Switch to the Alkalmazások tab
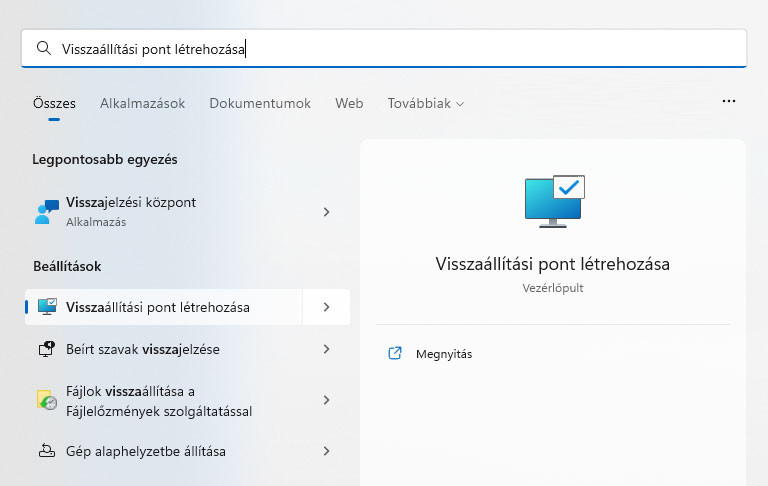Image resolution: width=768 pixels, height=486 pixels. point(142,103)
